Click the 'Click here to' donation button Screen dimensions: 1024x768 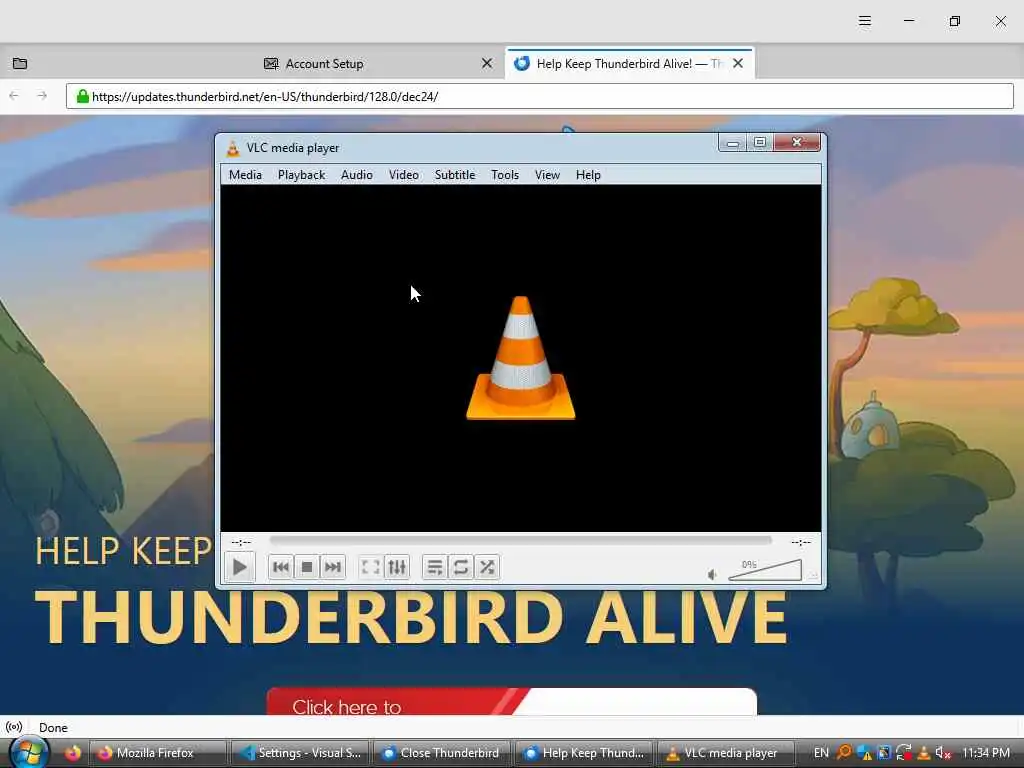[x=512, y=702]
